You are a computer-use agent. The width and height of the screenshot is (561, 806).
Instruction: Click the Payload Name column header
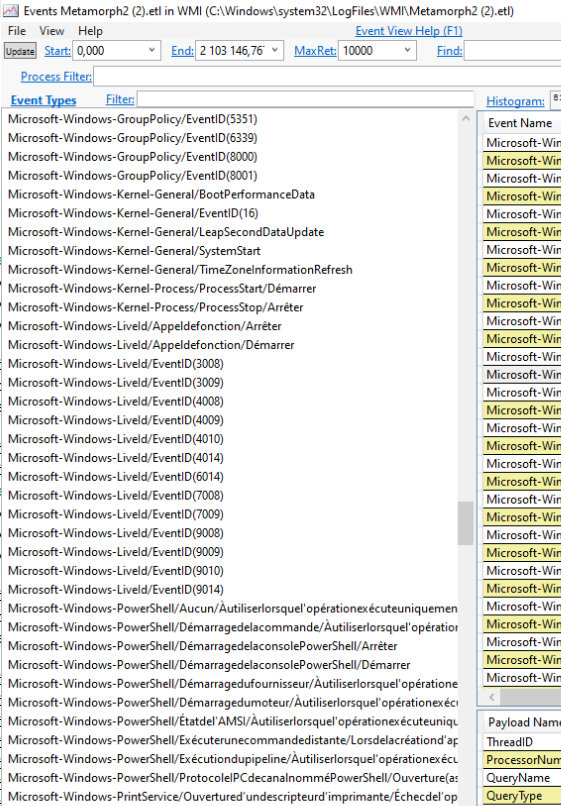coord(522,722)
